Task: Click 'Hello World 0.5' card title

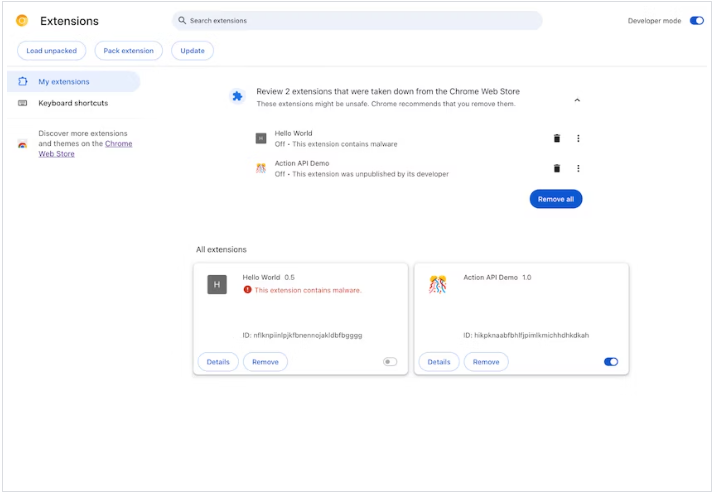Action: click(x=268, y=277)
